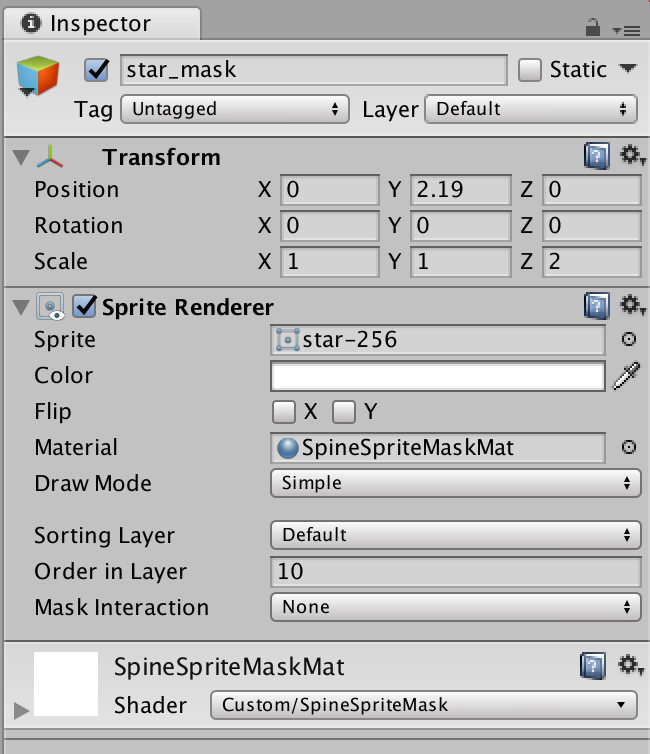The height and width of the screenshot is (754, 650).
Task: Click Position Y field with 2.19
Action: 461,190
